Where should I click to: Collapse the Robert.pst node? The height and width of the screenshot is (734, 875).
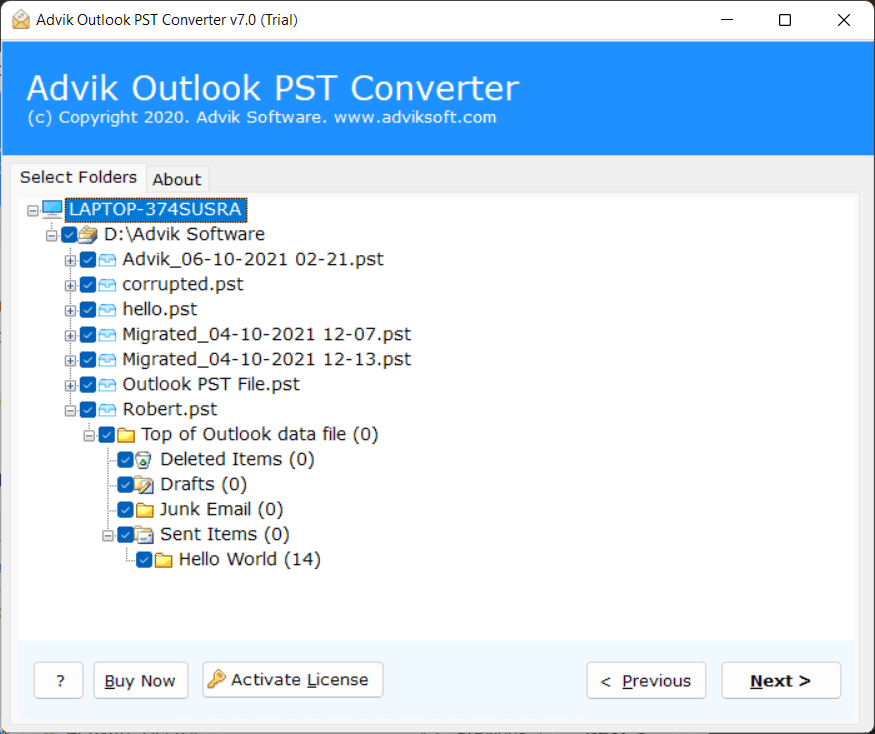coord(70,411)
